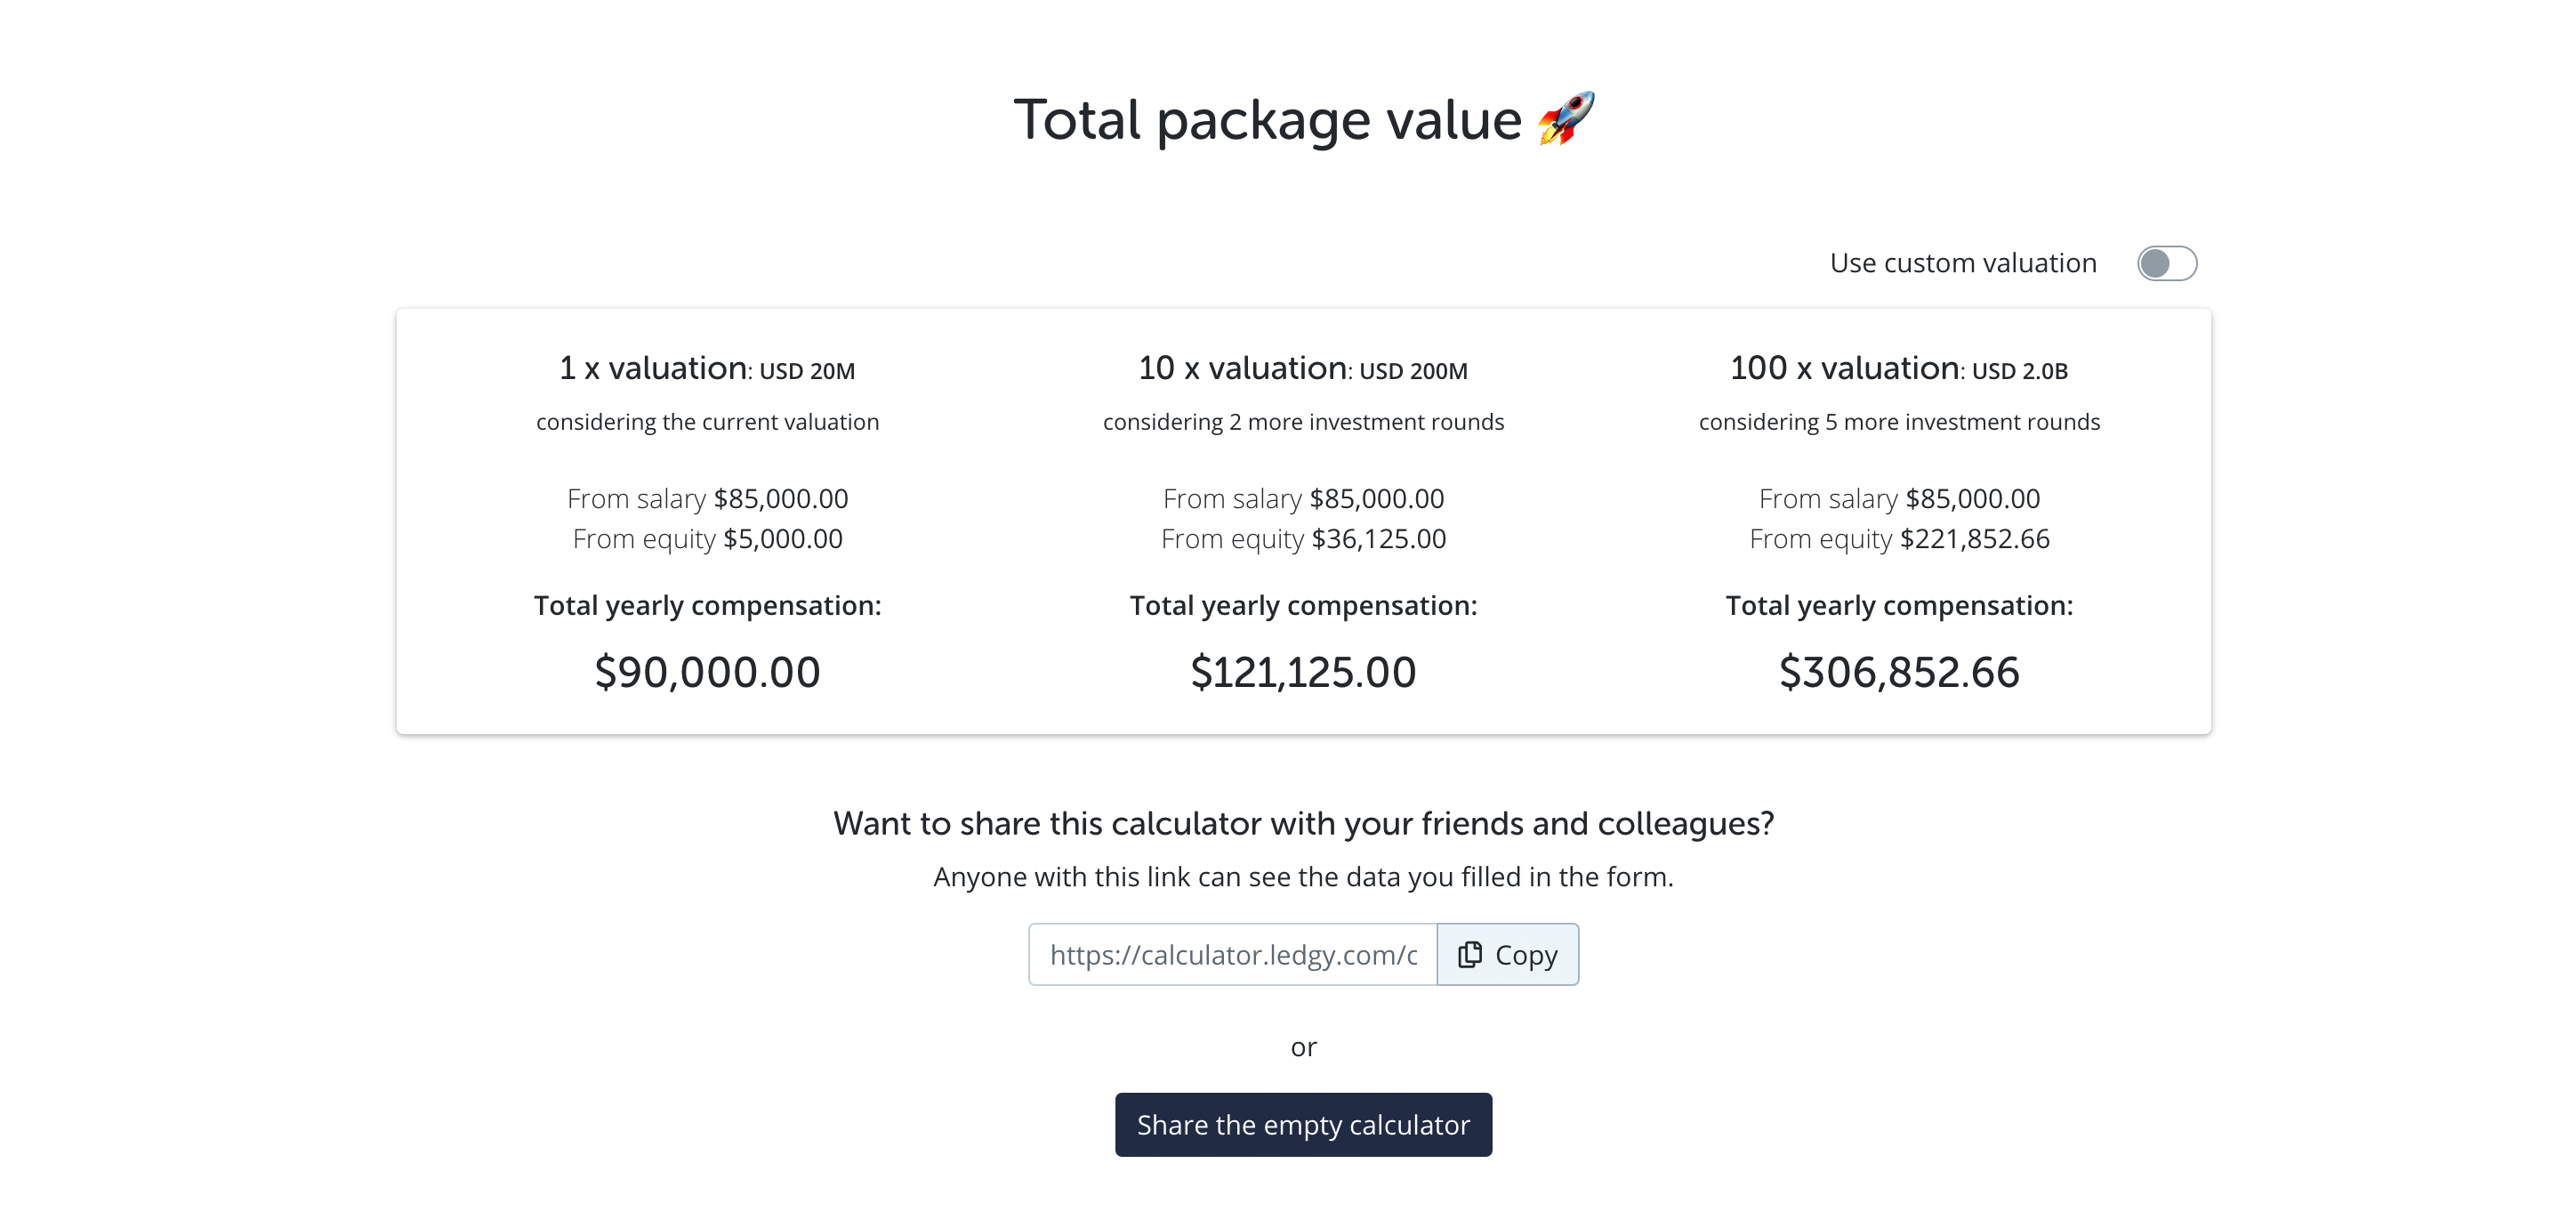Click the $221,852.66 equity amount
This screenshot has width=2576, height=1228.
(x=1974, y=539)
